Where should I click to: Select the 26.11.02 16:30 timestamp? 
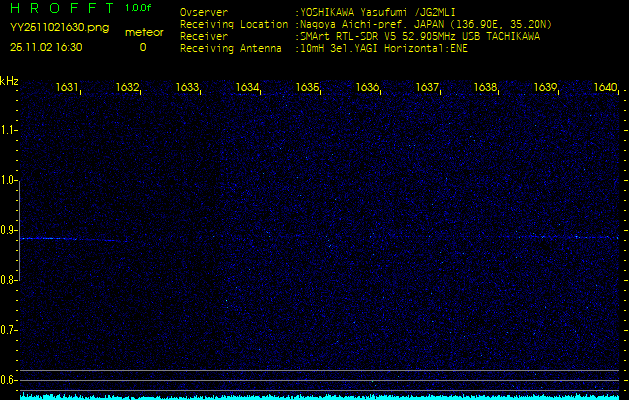46,47
